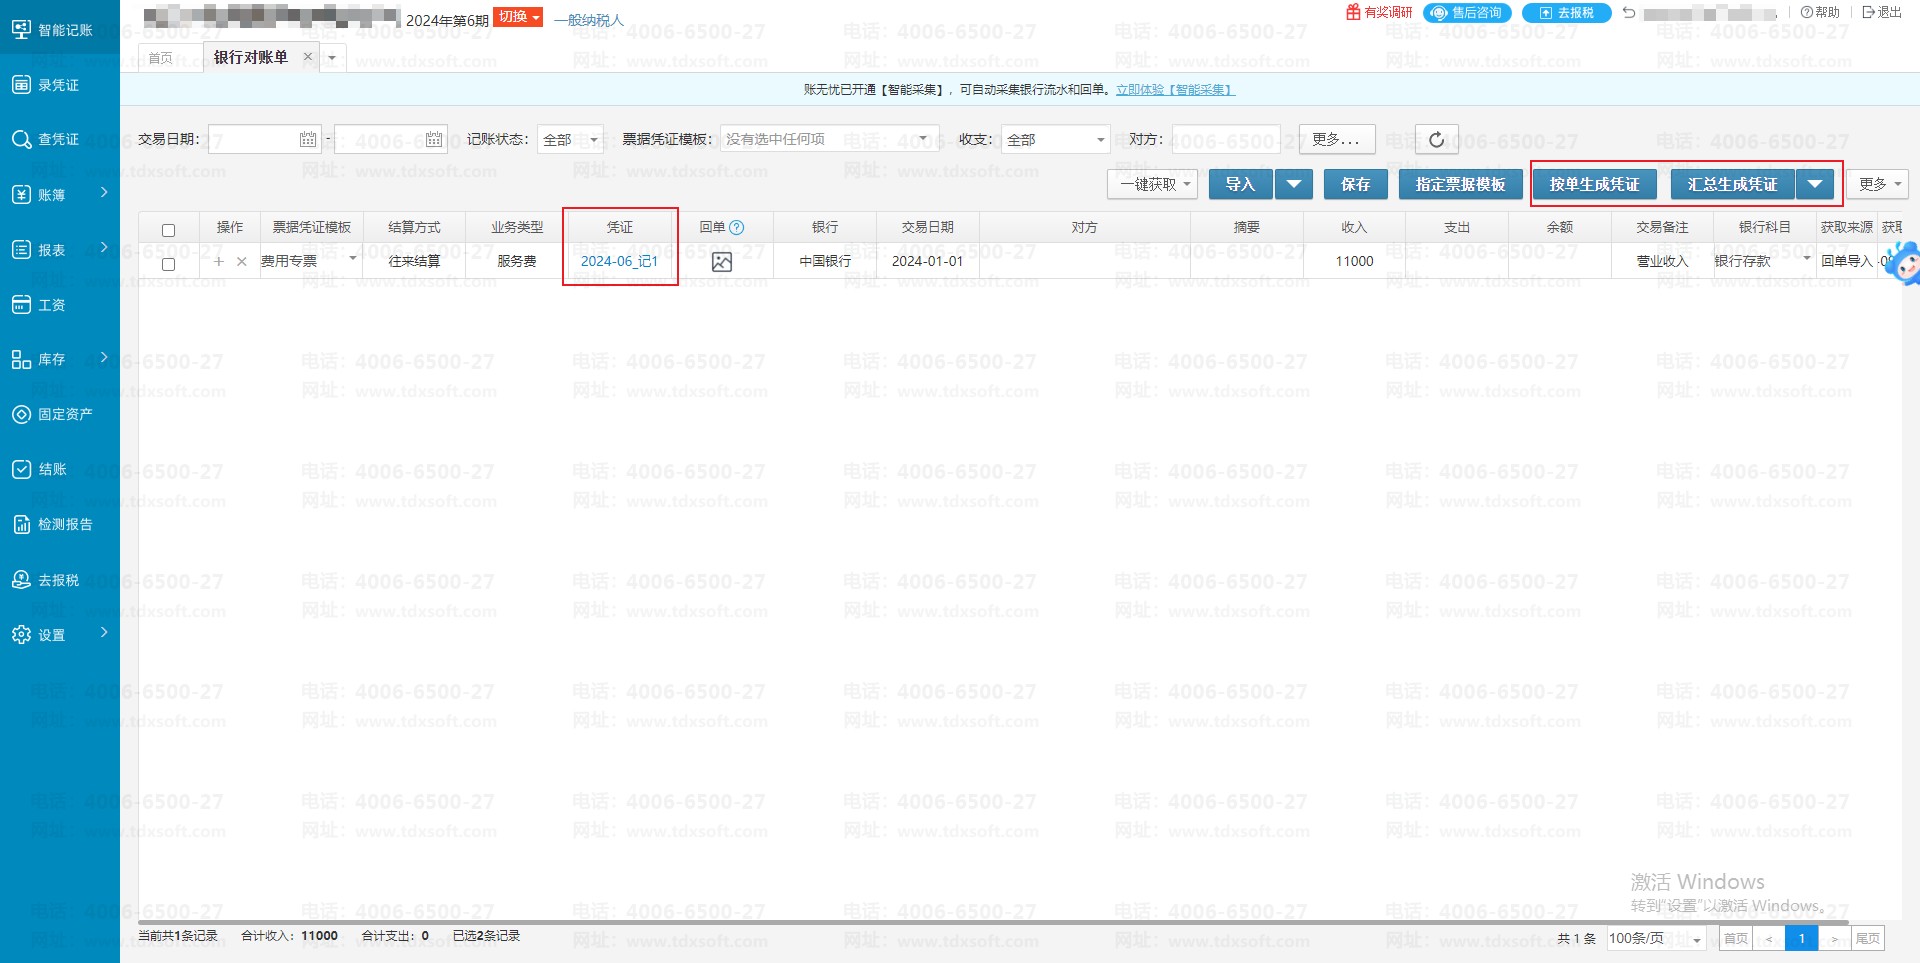
Task: Click the 按单生成凭证 button
Action: (1594, 184)
